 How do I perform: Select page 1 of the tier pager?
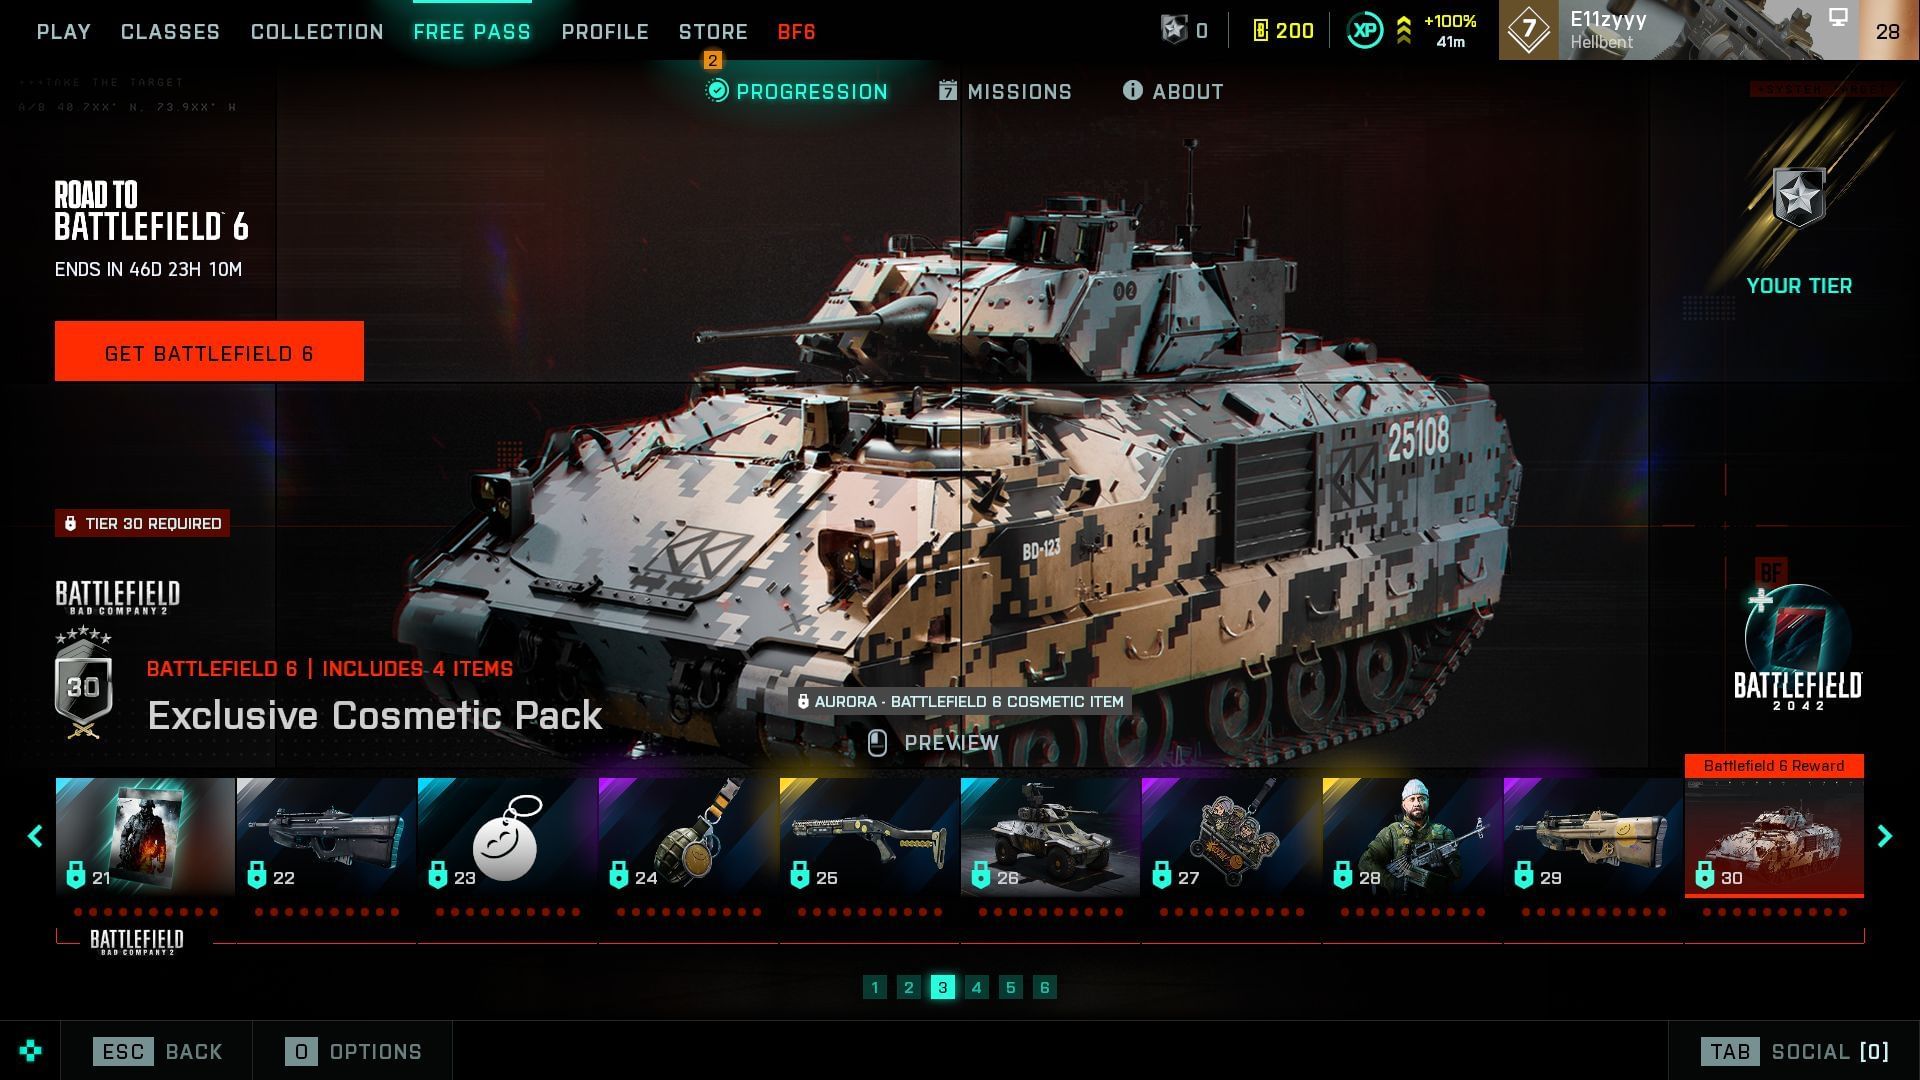pyautogui.click(x=874, y=987)
